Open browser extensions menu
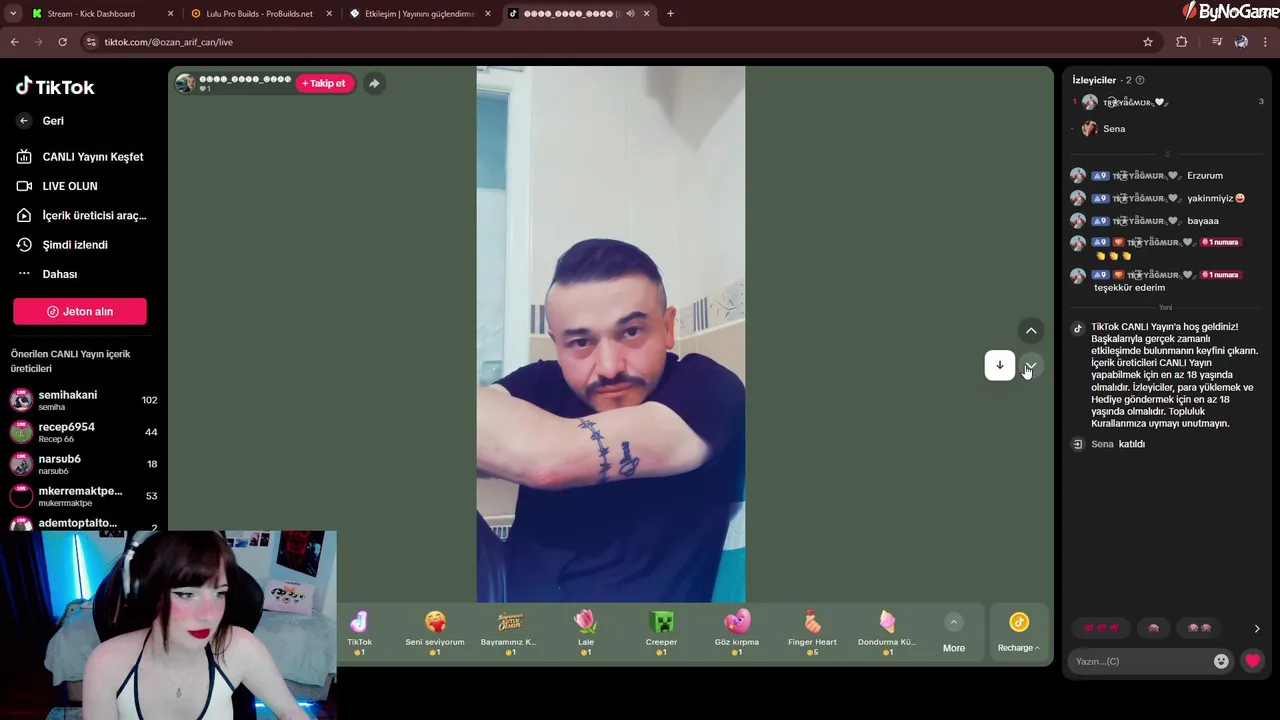This screenshot has height=720, width=1280. 1182,42
